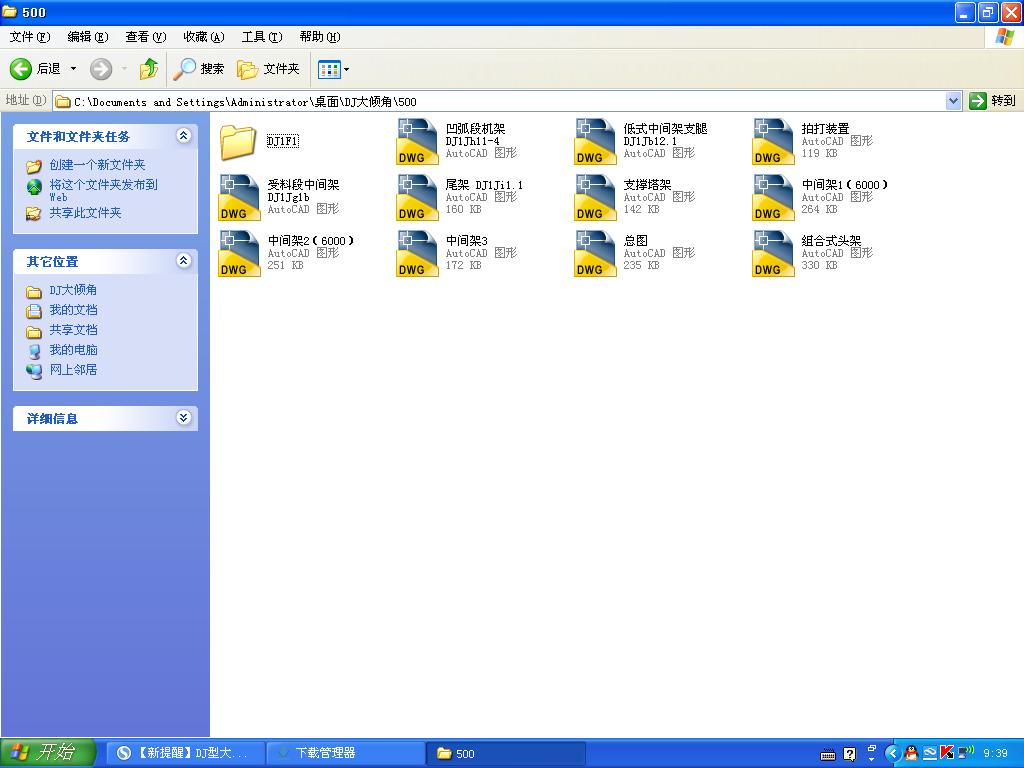Click the keyboard input tray icon

point(827,755)
